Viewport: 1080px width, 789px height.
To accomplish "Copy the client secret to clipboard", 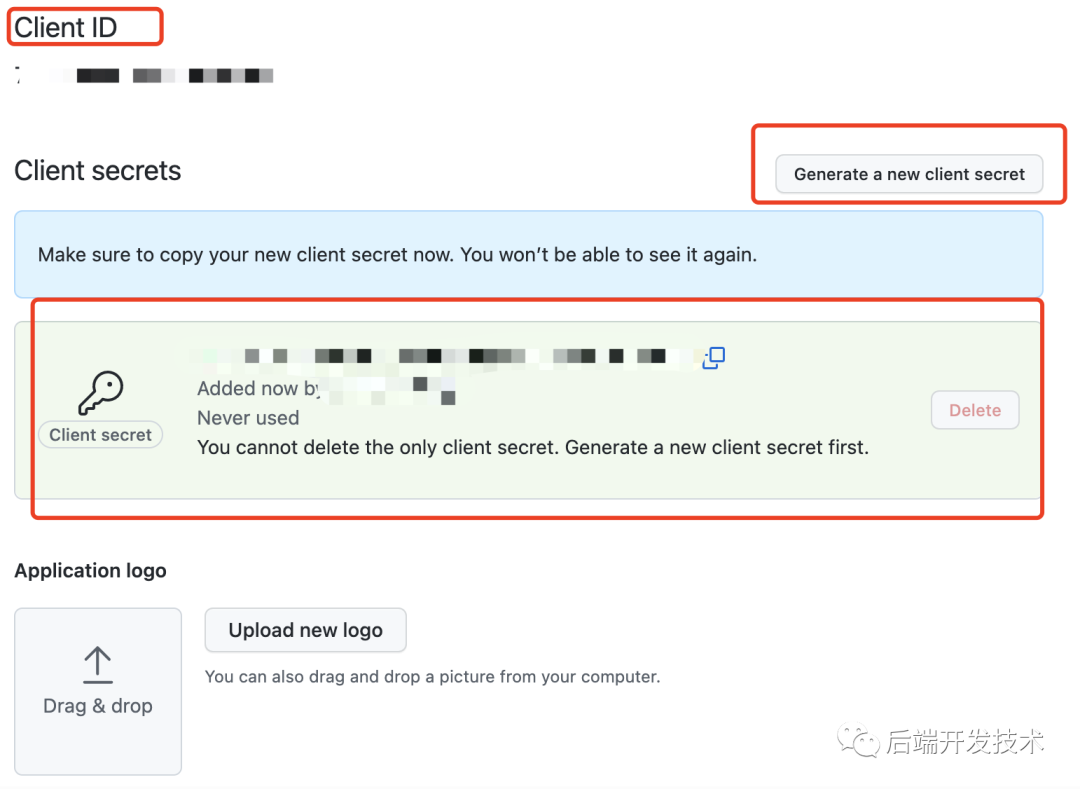I will 714,358.
